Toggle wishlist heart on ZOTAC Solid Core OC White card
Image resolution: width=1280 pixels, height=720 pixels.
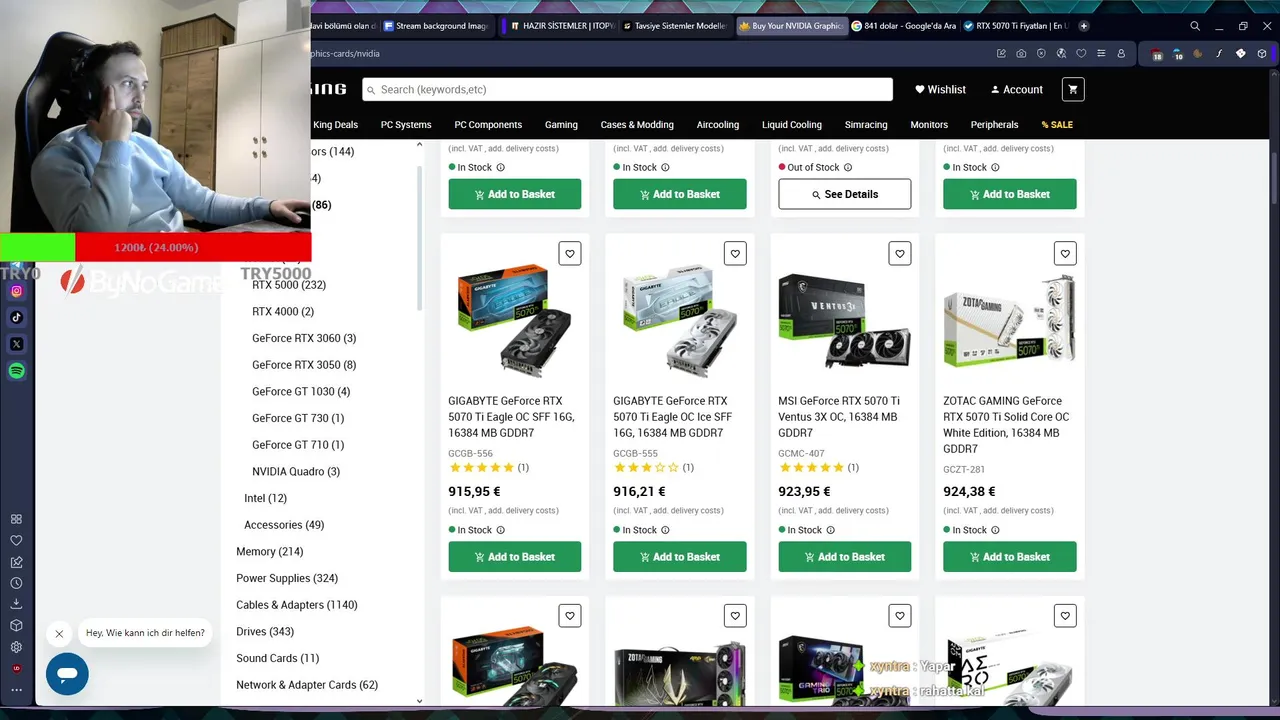tap(1065, 254)
